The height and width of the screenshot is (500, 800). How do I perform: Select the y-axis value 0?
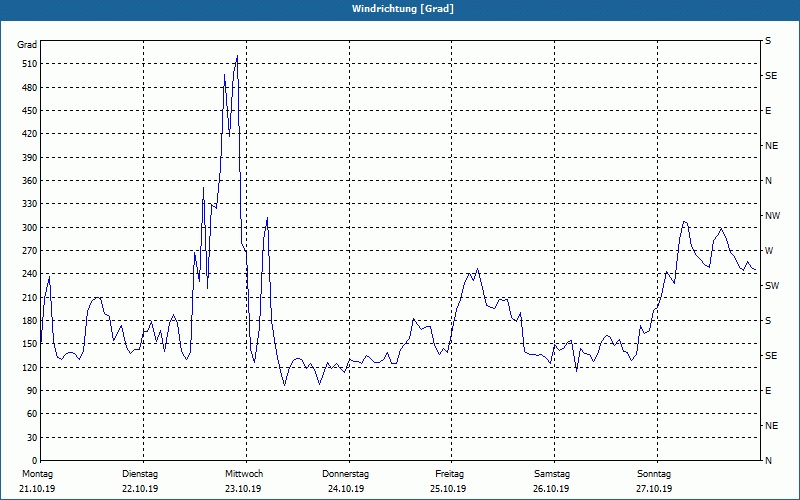tap(35, 461)
